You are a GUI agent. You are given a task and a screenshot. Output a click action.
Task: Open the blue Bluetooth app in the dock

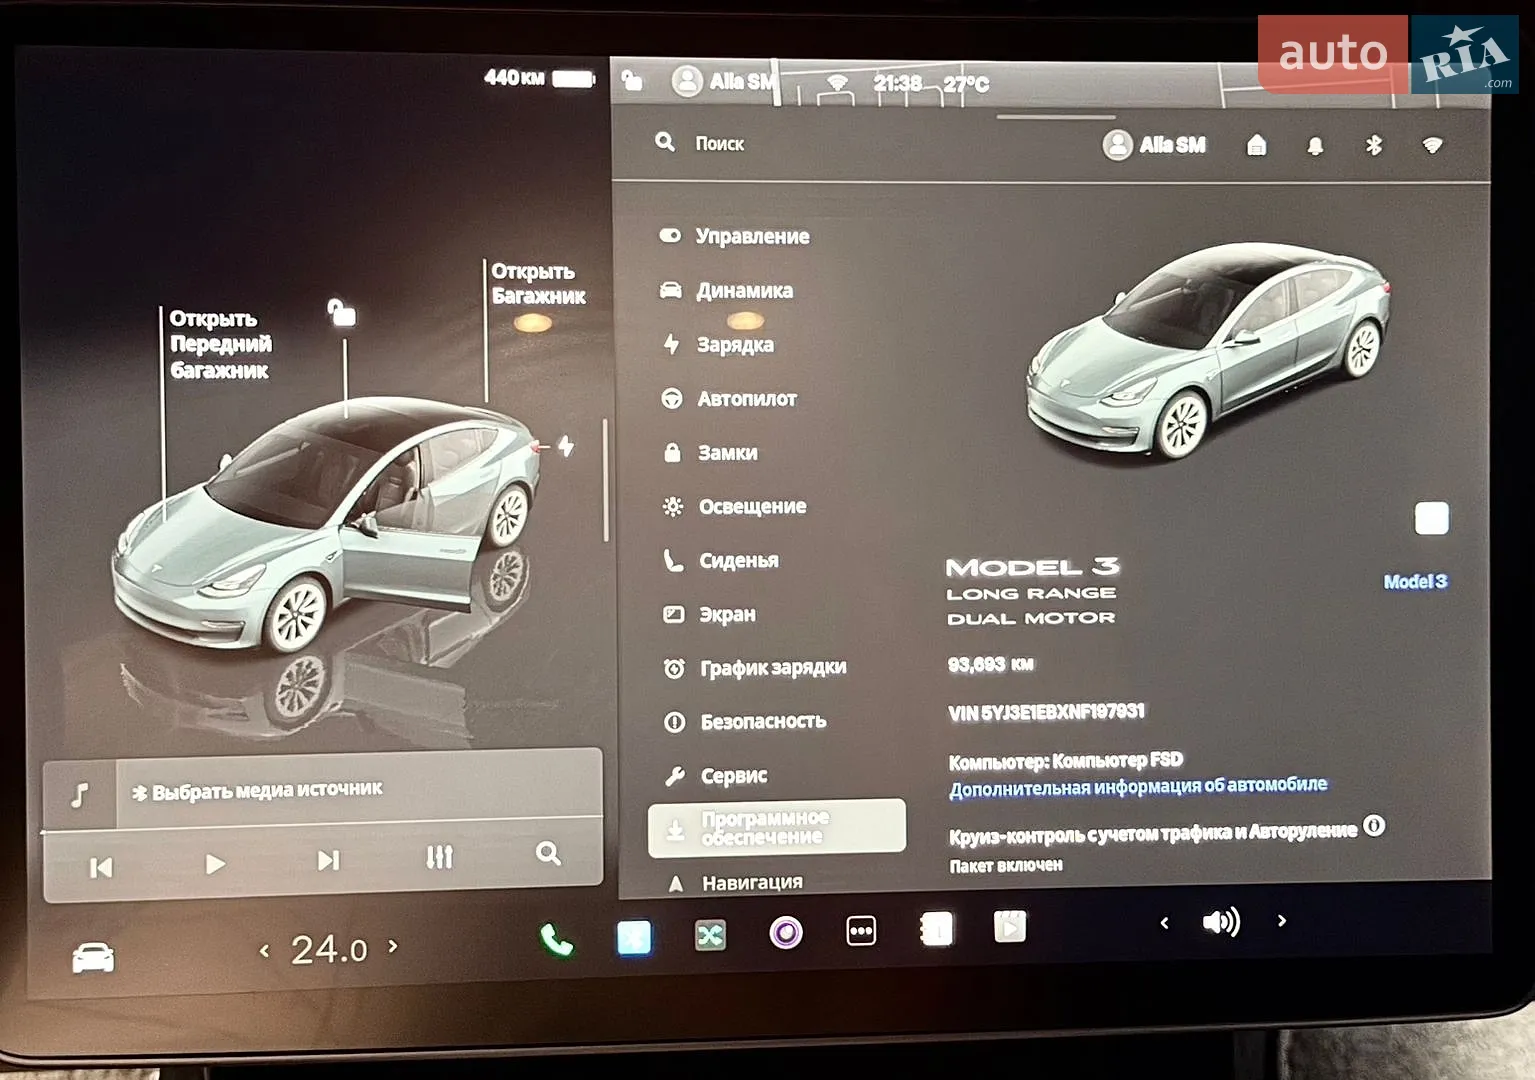coord(634,937)
